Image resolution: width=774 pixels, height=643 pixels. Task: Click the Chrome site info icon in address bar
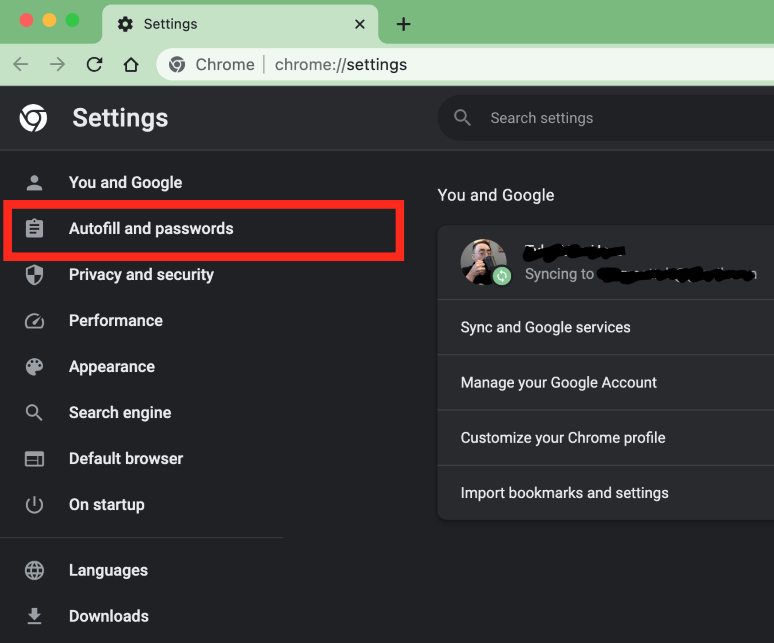(x=177, y=64)
